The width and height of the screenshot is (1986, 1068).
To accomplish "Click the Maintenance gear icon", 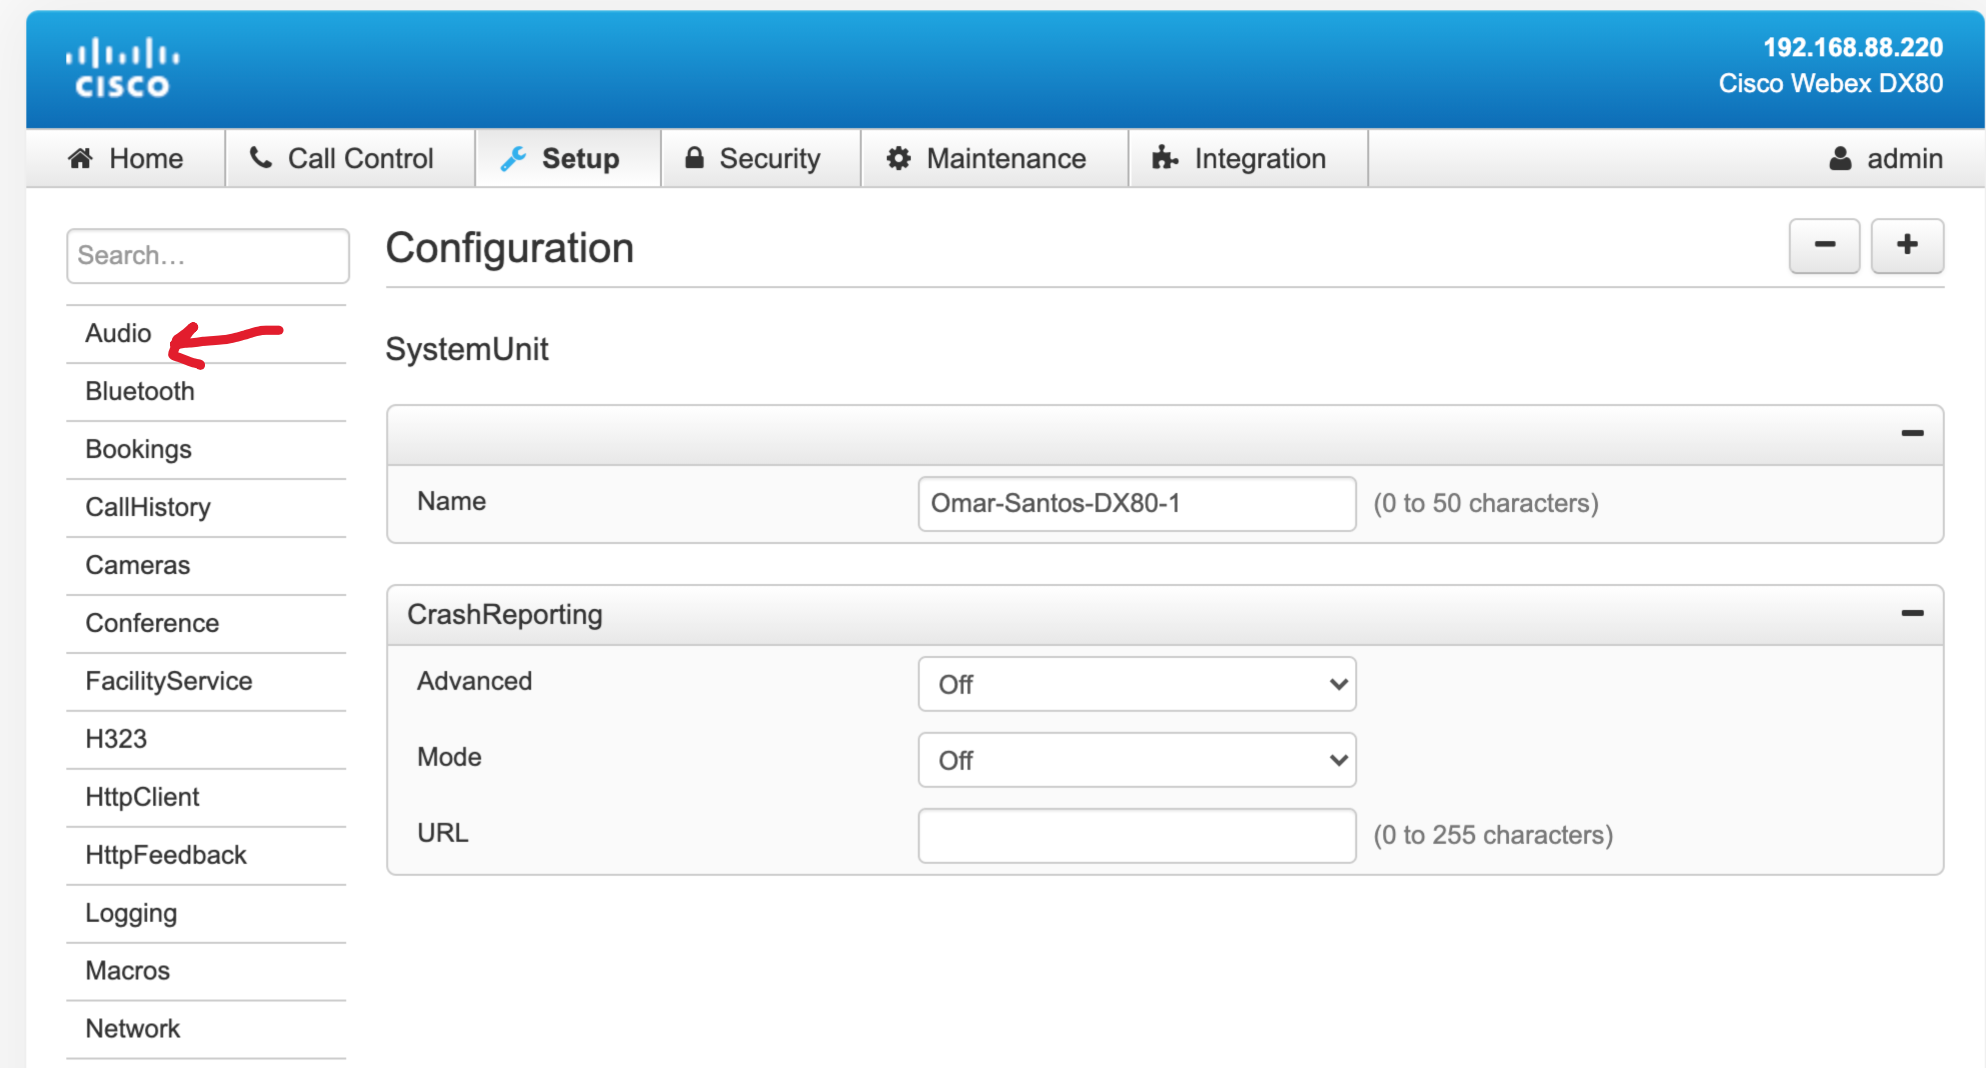I will pyautogui.click(x=899, y=158).
